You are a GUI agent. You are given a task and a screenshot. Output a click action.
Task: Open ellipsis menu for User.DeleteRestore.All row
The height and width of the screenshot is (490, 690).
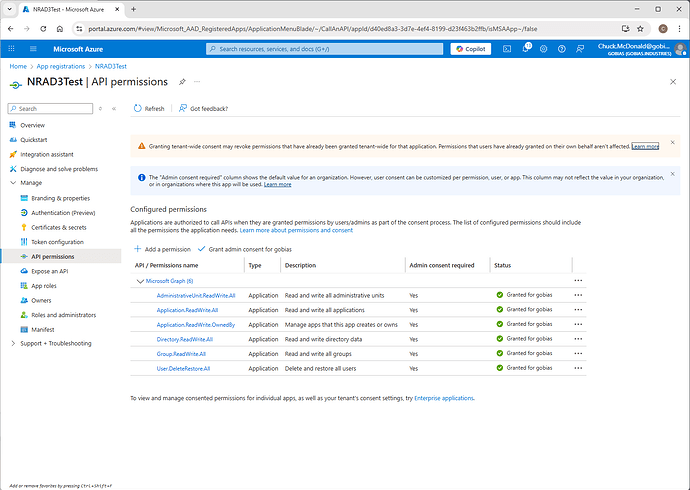click(x=578, y=368)
